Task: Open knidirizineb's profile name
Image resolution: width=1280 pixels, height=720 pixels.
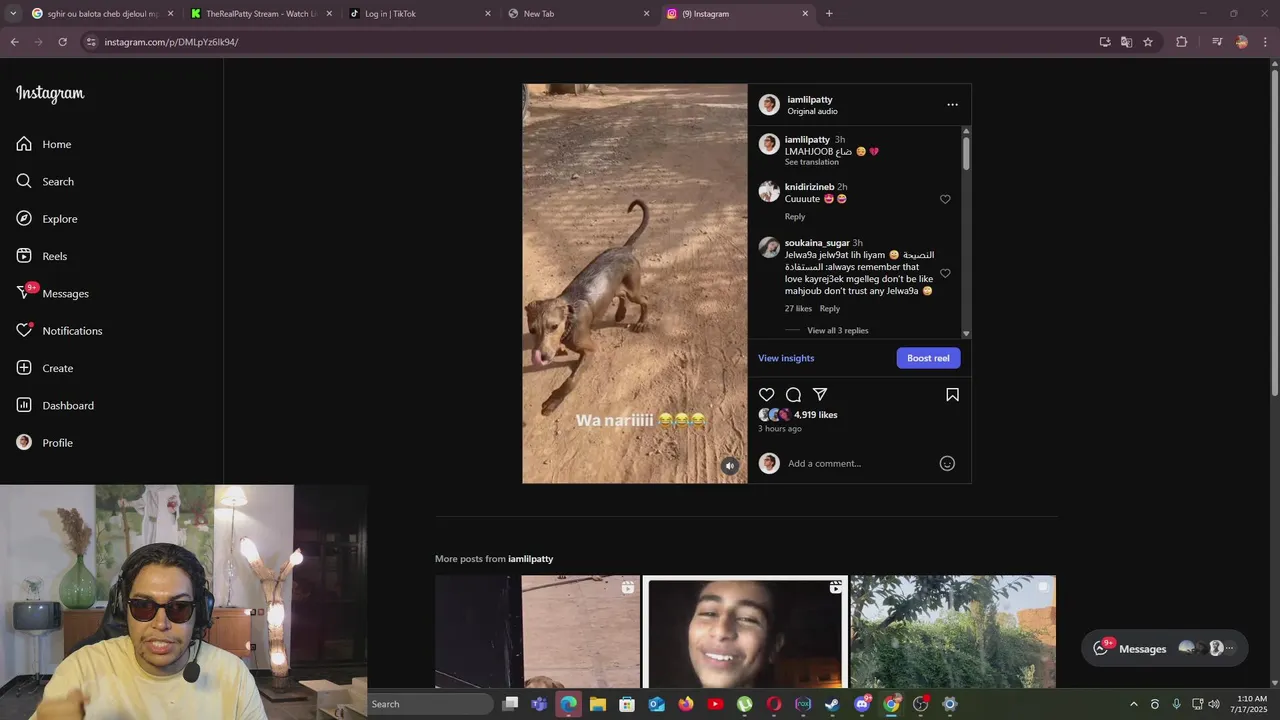Action: [809, 187]
